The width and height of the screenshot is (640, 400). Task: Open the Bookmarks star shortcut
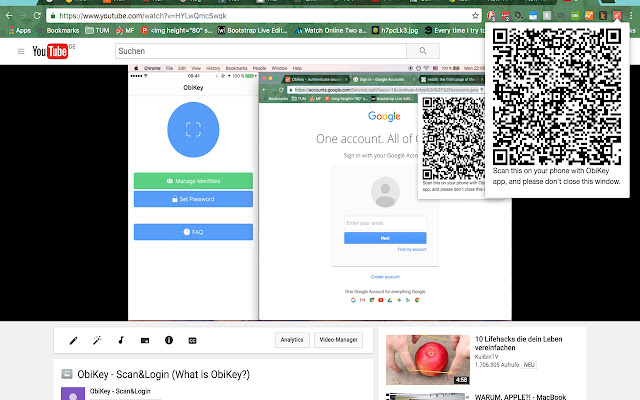click(58, 30)
